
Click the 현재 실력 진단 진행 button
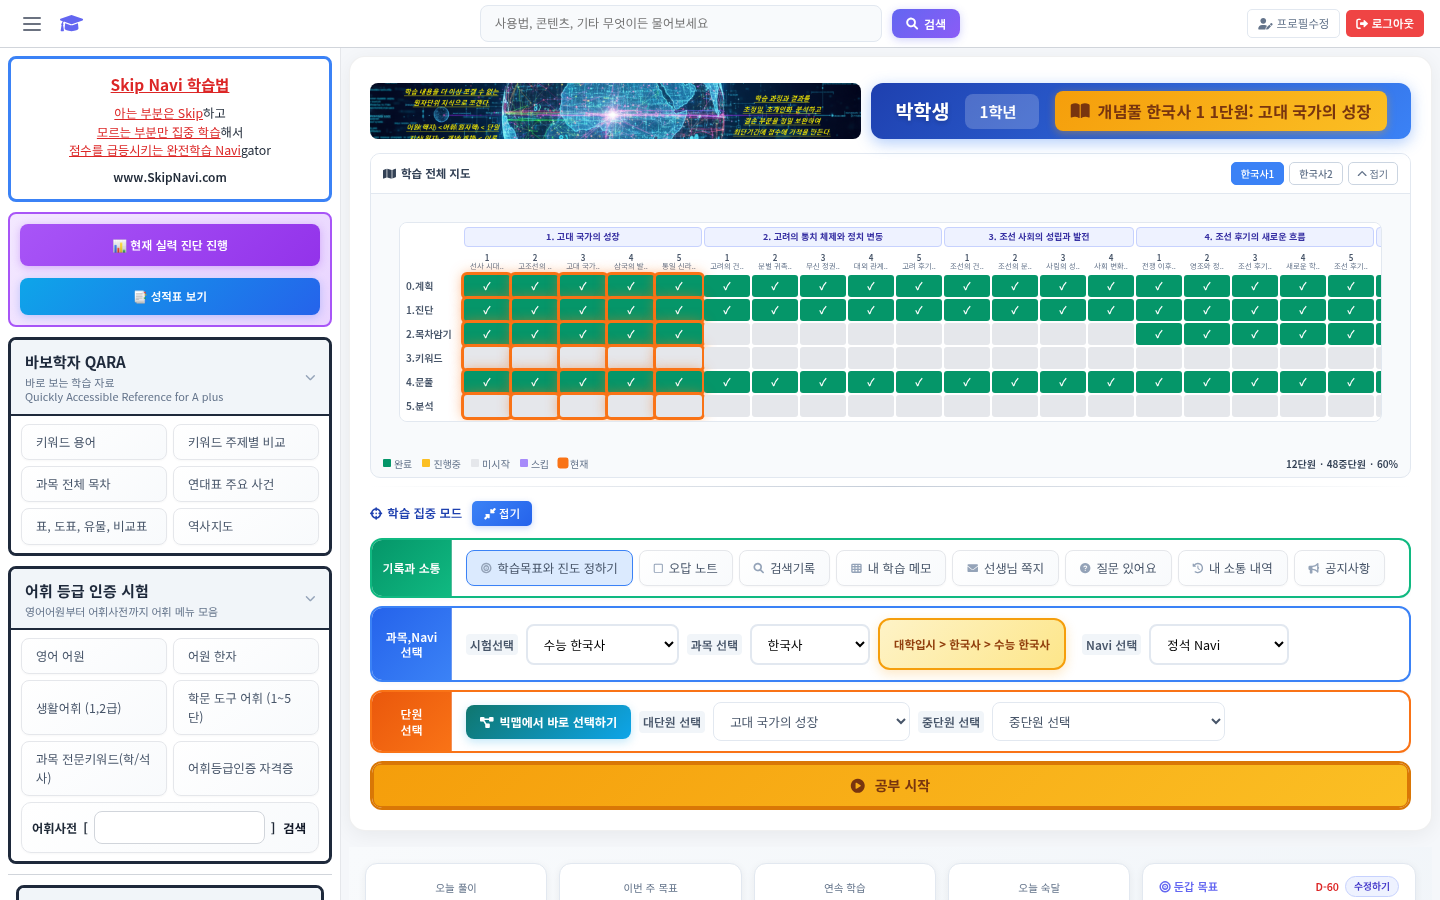click(x=170, y=245)
